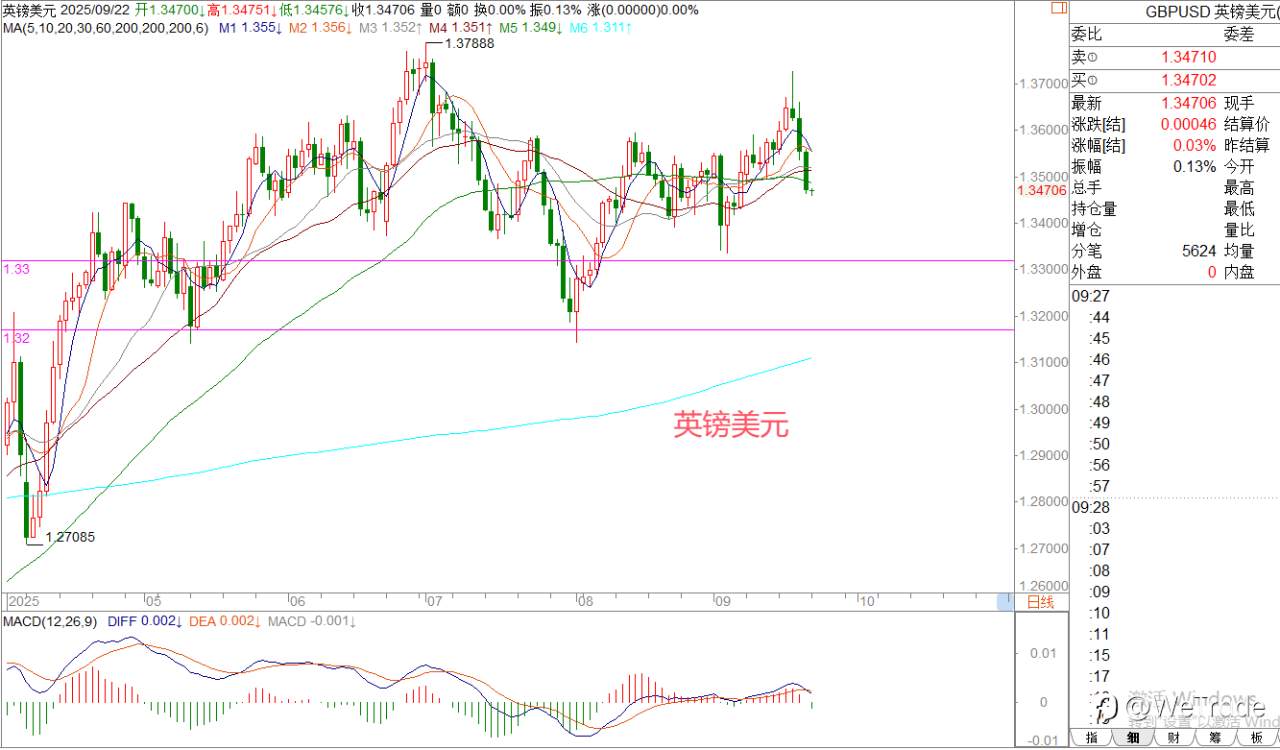Viewport: 1280px width, 750px height.
Task: Click the DIFF 0.002 value label
Action: [x=144, y=621]
